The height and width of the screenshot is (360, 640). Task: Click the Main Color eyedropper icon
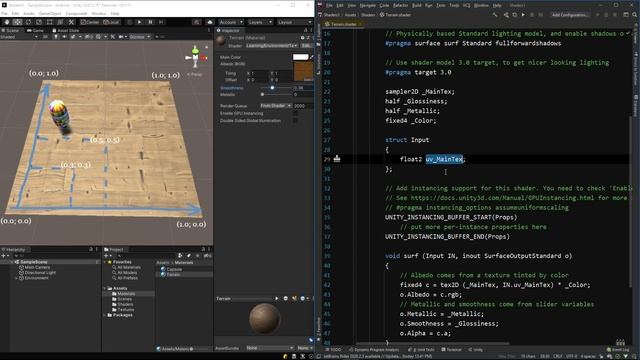[311, 57]
